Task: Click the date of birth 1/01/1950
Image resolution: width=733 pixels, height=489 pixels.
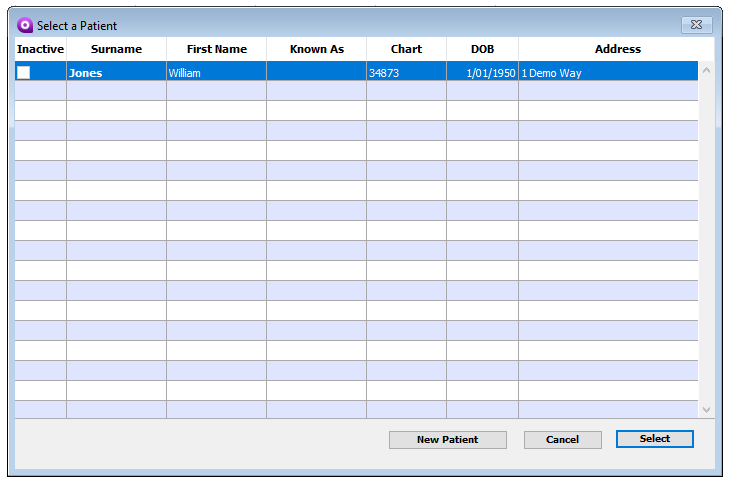Action: point(490,73)
